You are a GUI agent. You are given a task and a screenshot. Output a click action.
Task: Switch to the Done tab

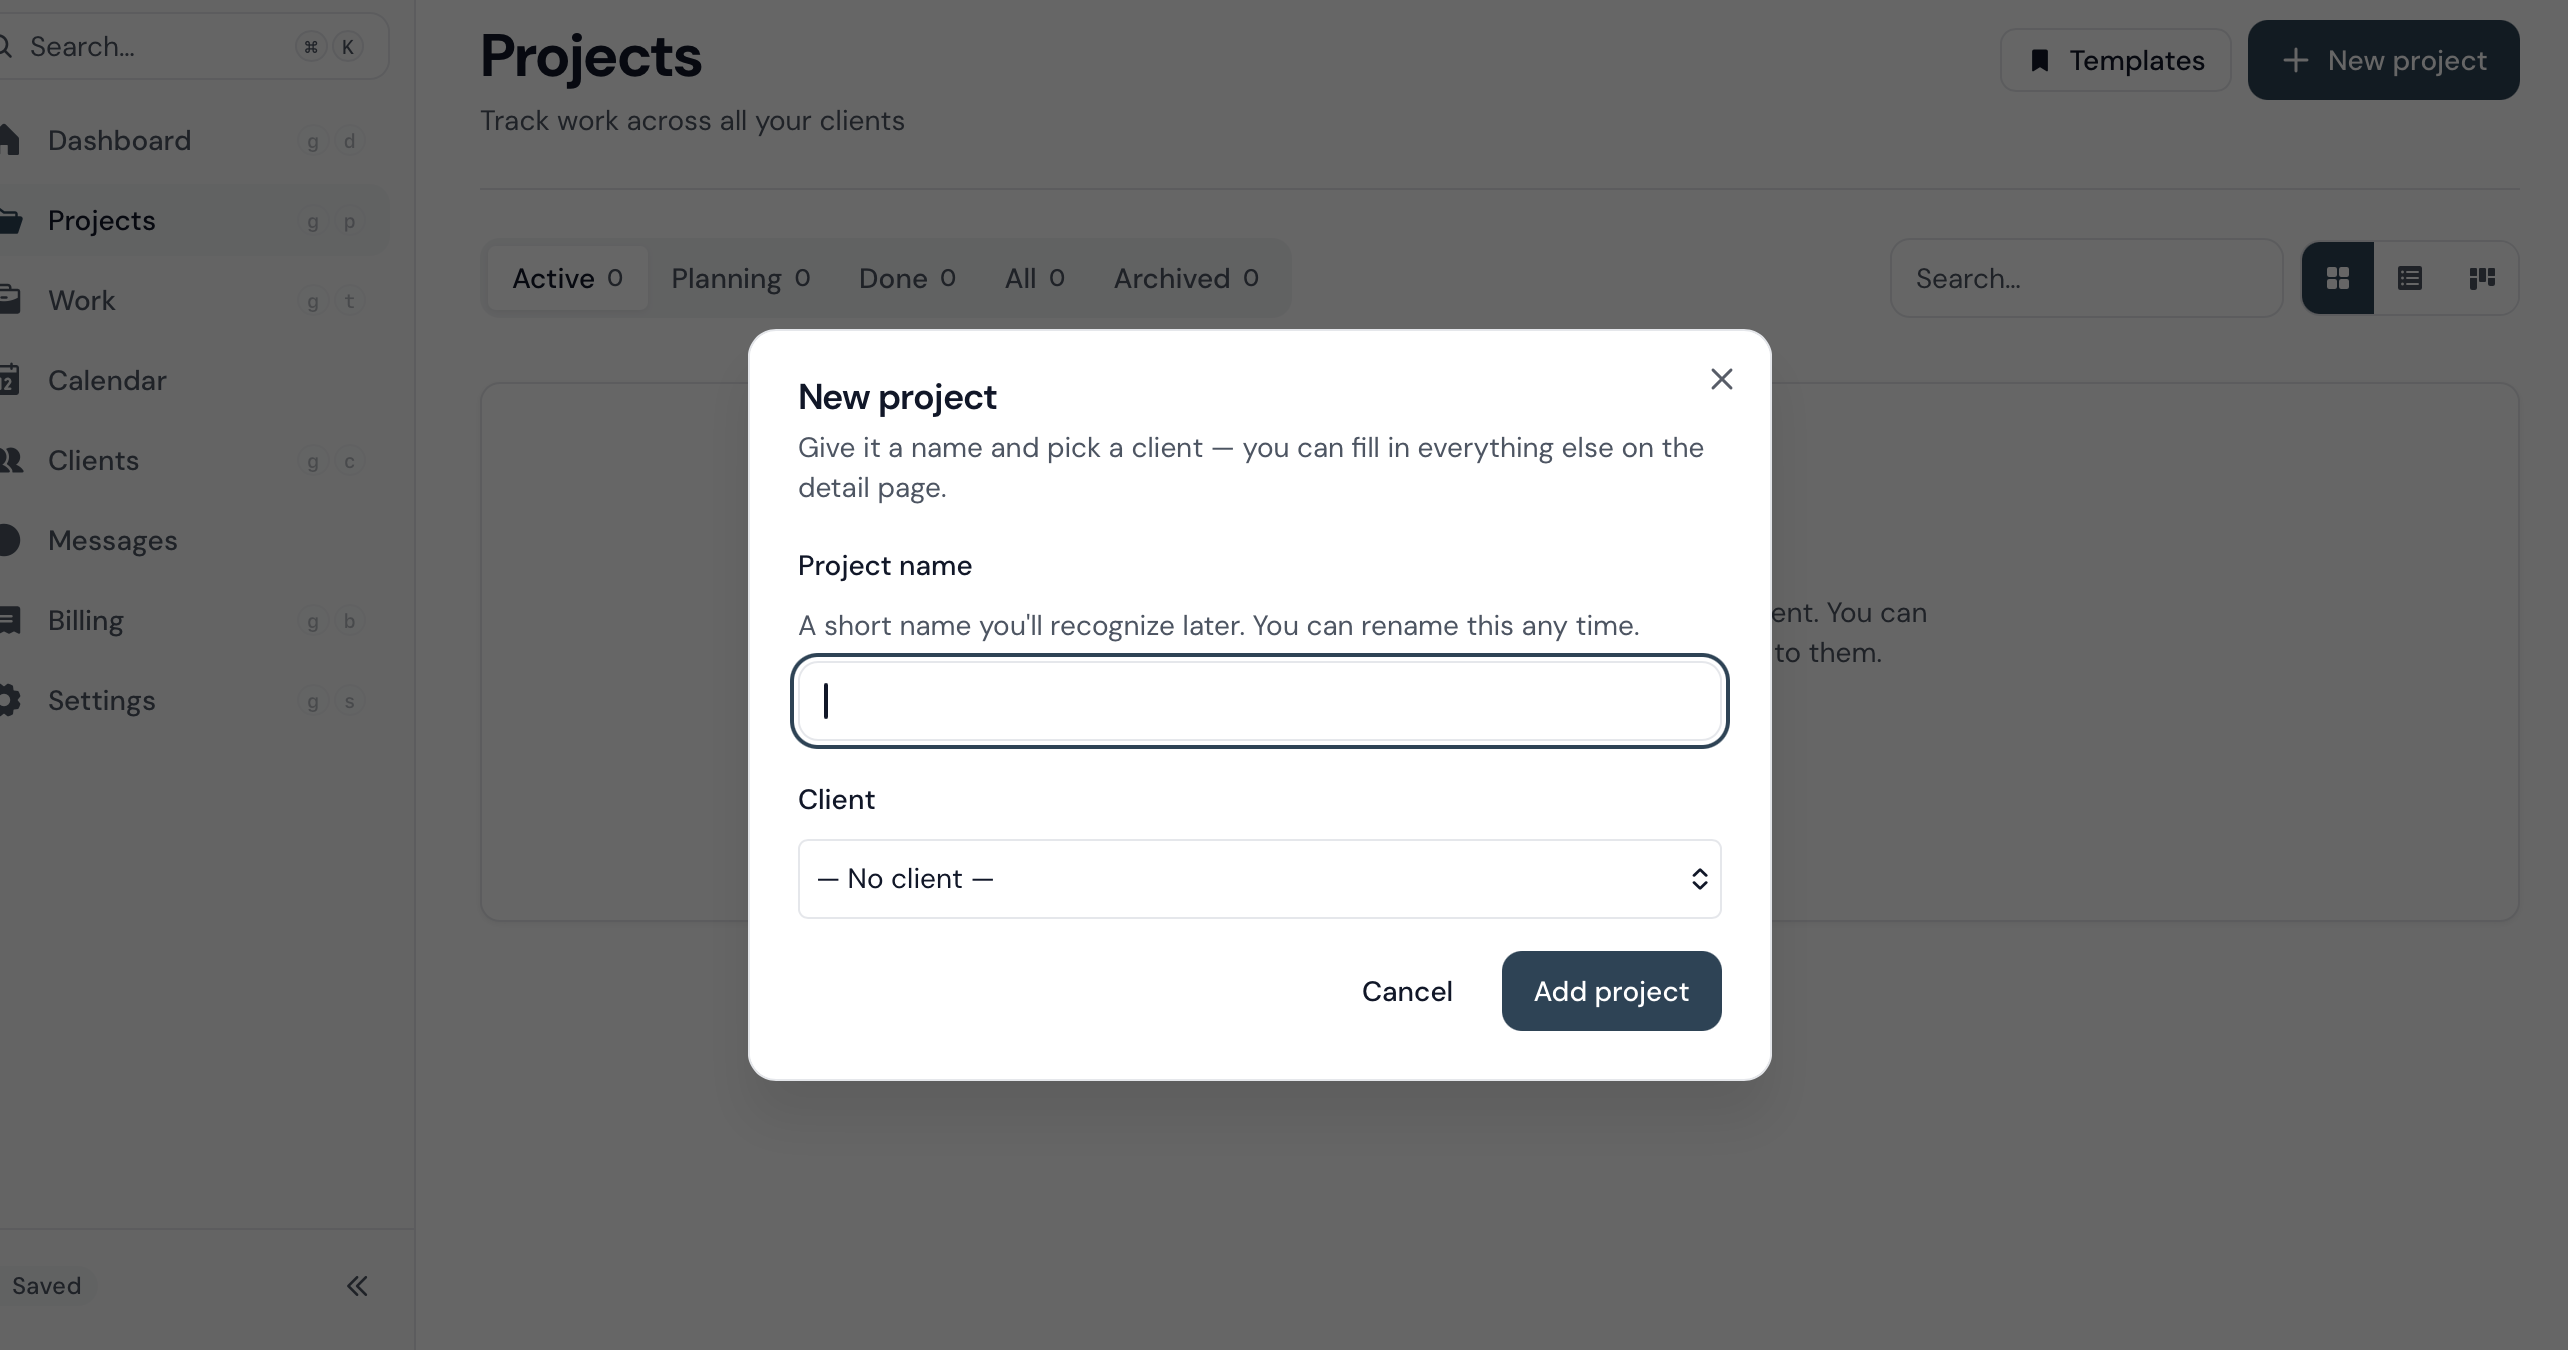[907, 278]
